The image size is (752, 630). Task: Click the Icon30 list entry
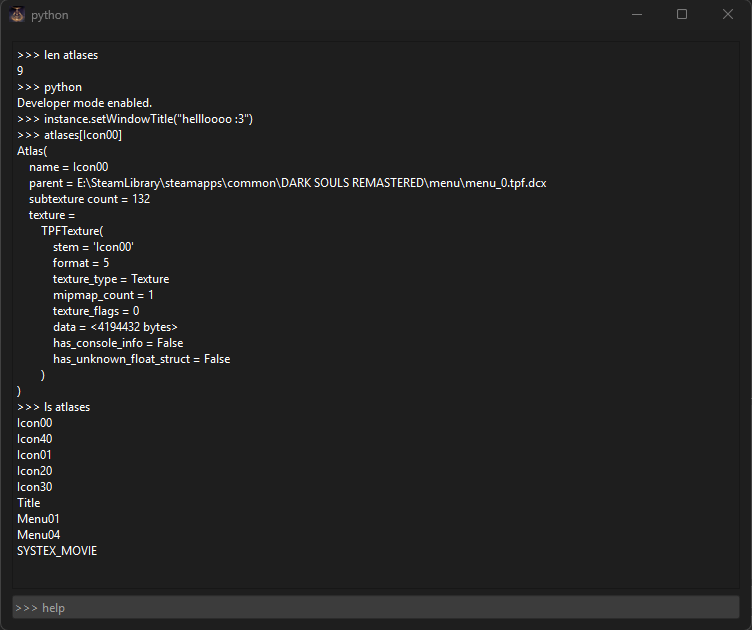35,487
